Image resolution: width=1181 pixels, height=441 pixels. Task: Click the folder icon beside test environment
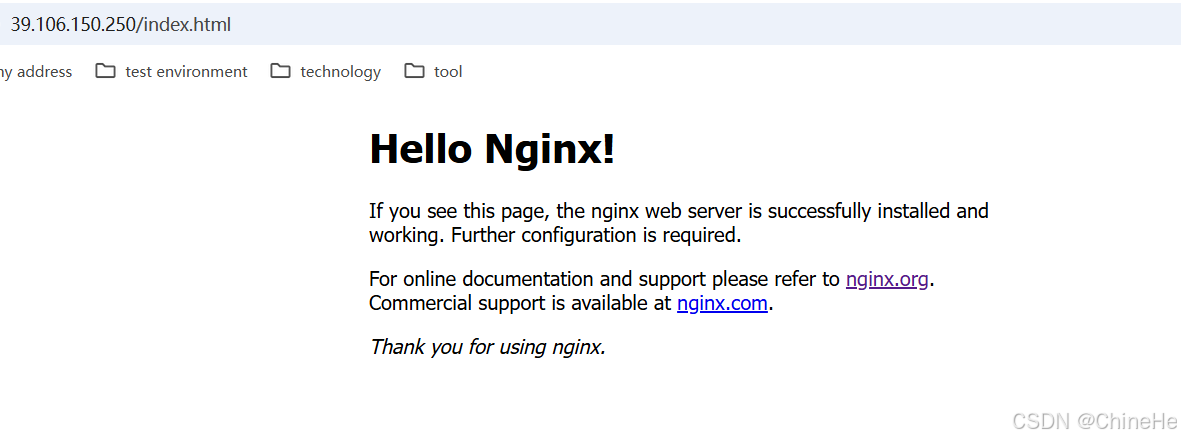pyautogui.click(x=105, y=71)
